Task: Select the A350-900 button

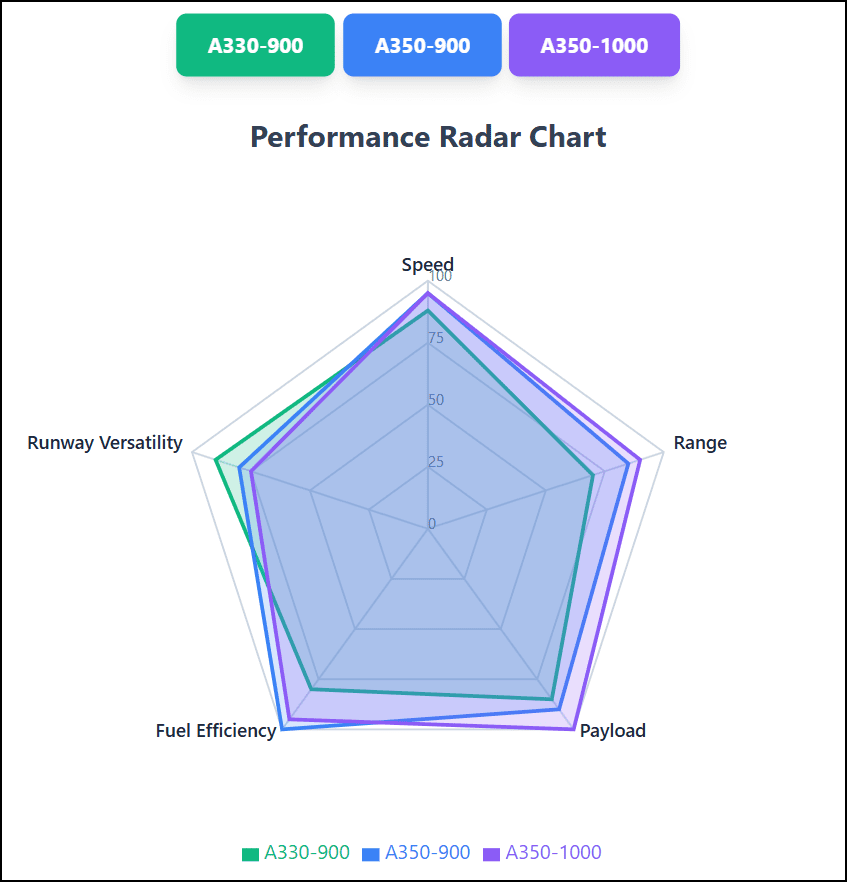Action: pyautogui.click(x=422, y=45)
